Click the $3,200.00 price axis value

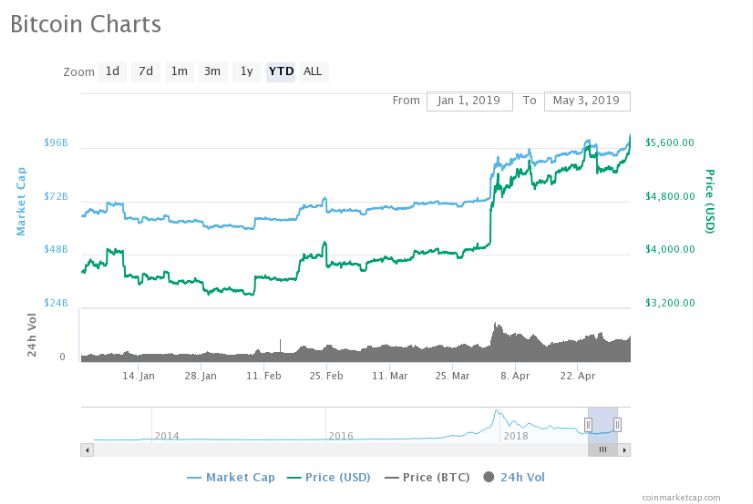click(x=670, y=303)
